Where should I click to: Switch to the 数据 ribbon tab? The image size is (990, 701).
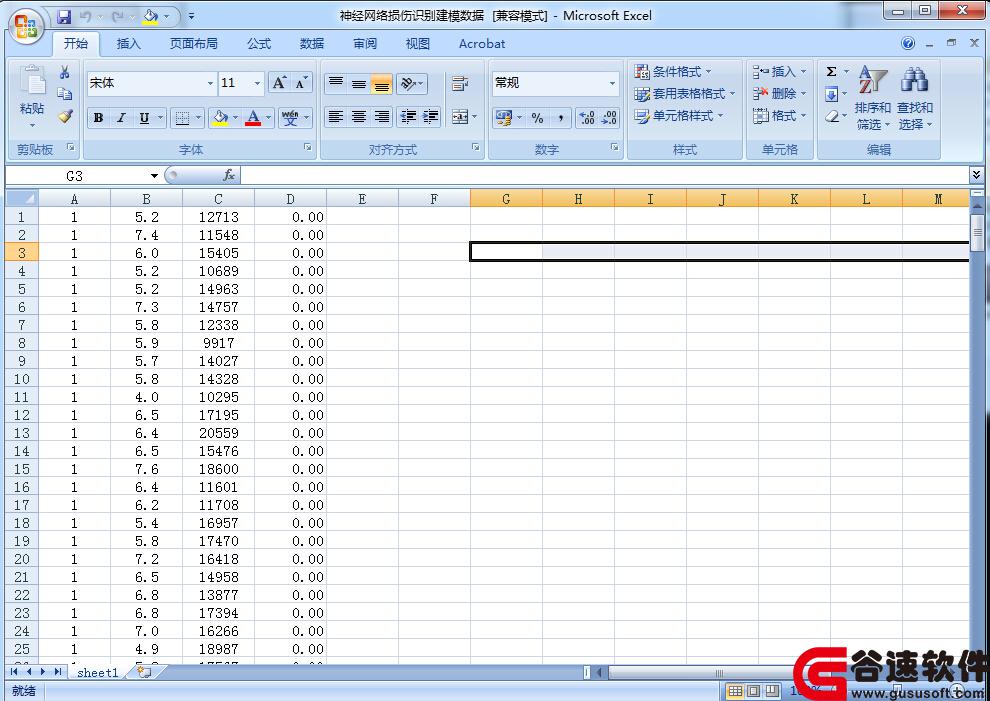point(312,44)
